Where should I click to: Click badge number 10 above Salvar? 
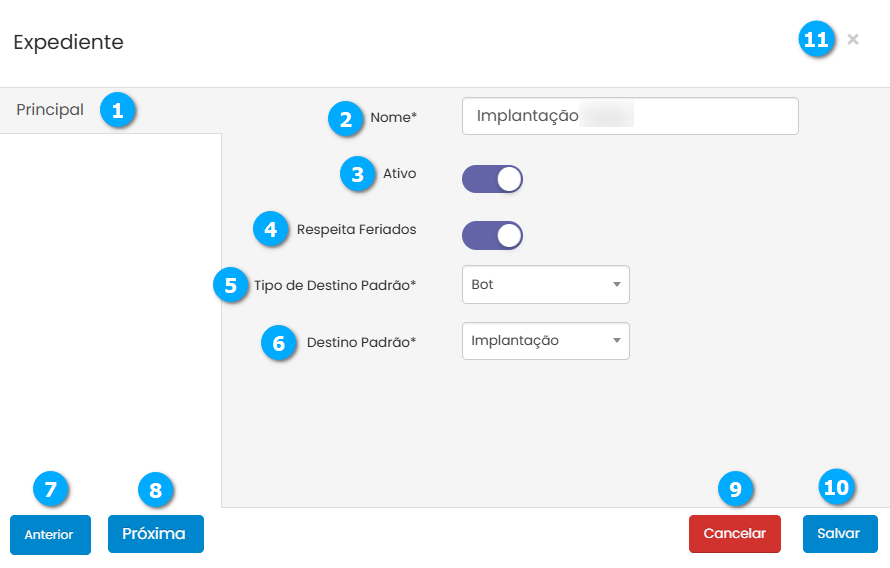836,488
